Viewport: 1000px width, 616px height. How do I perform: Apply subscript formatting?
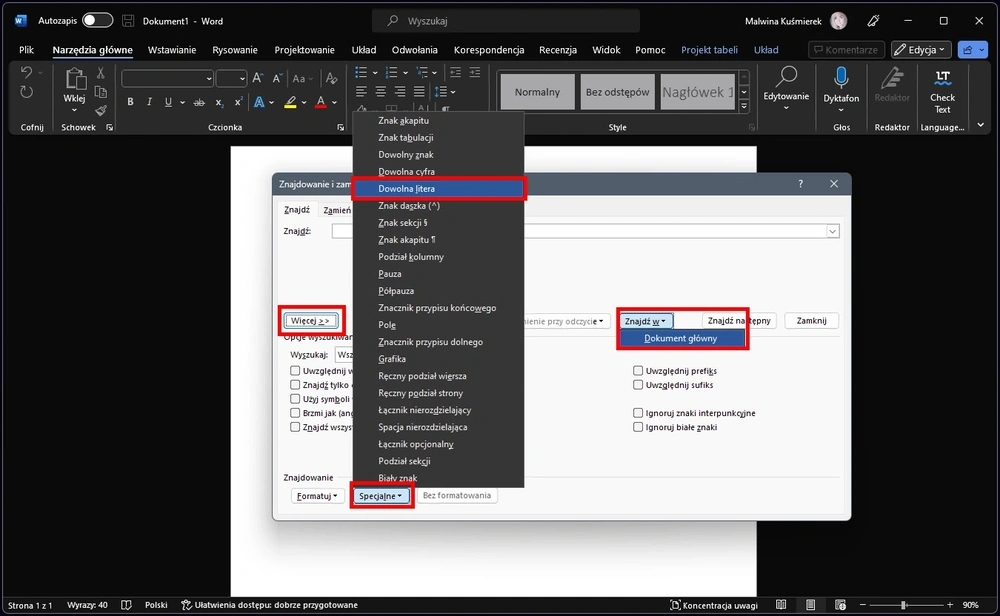pos(219,102)
